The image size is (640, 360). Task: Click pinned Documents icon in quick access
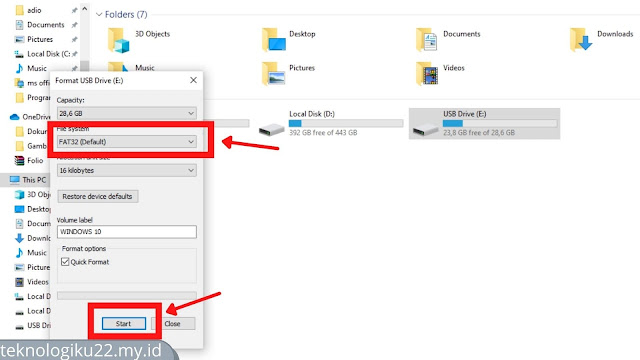[19, 25]
